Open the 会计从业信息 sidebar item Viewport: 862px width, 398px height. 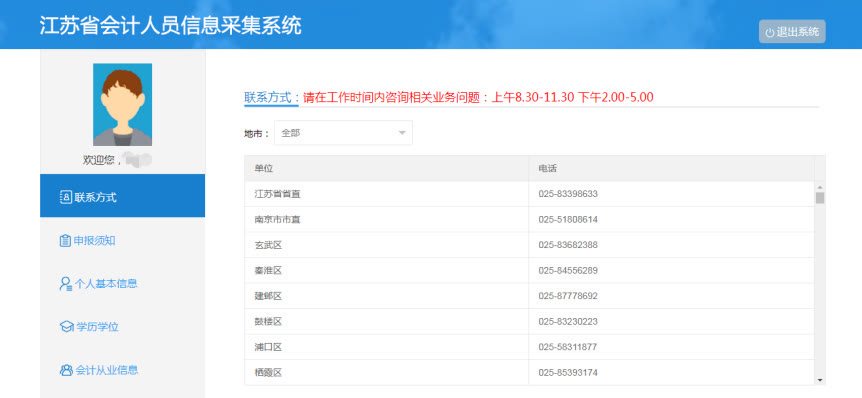point(123,370)
